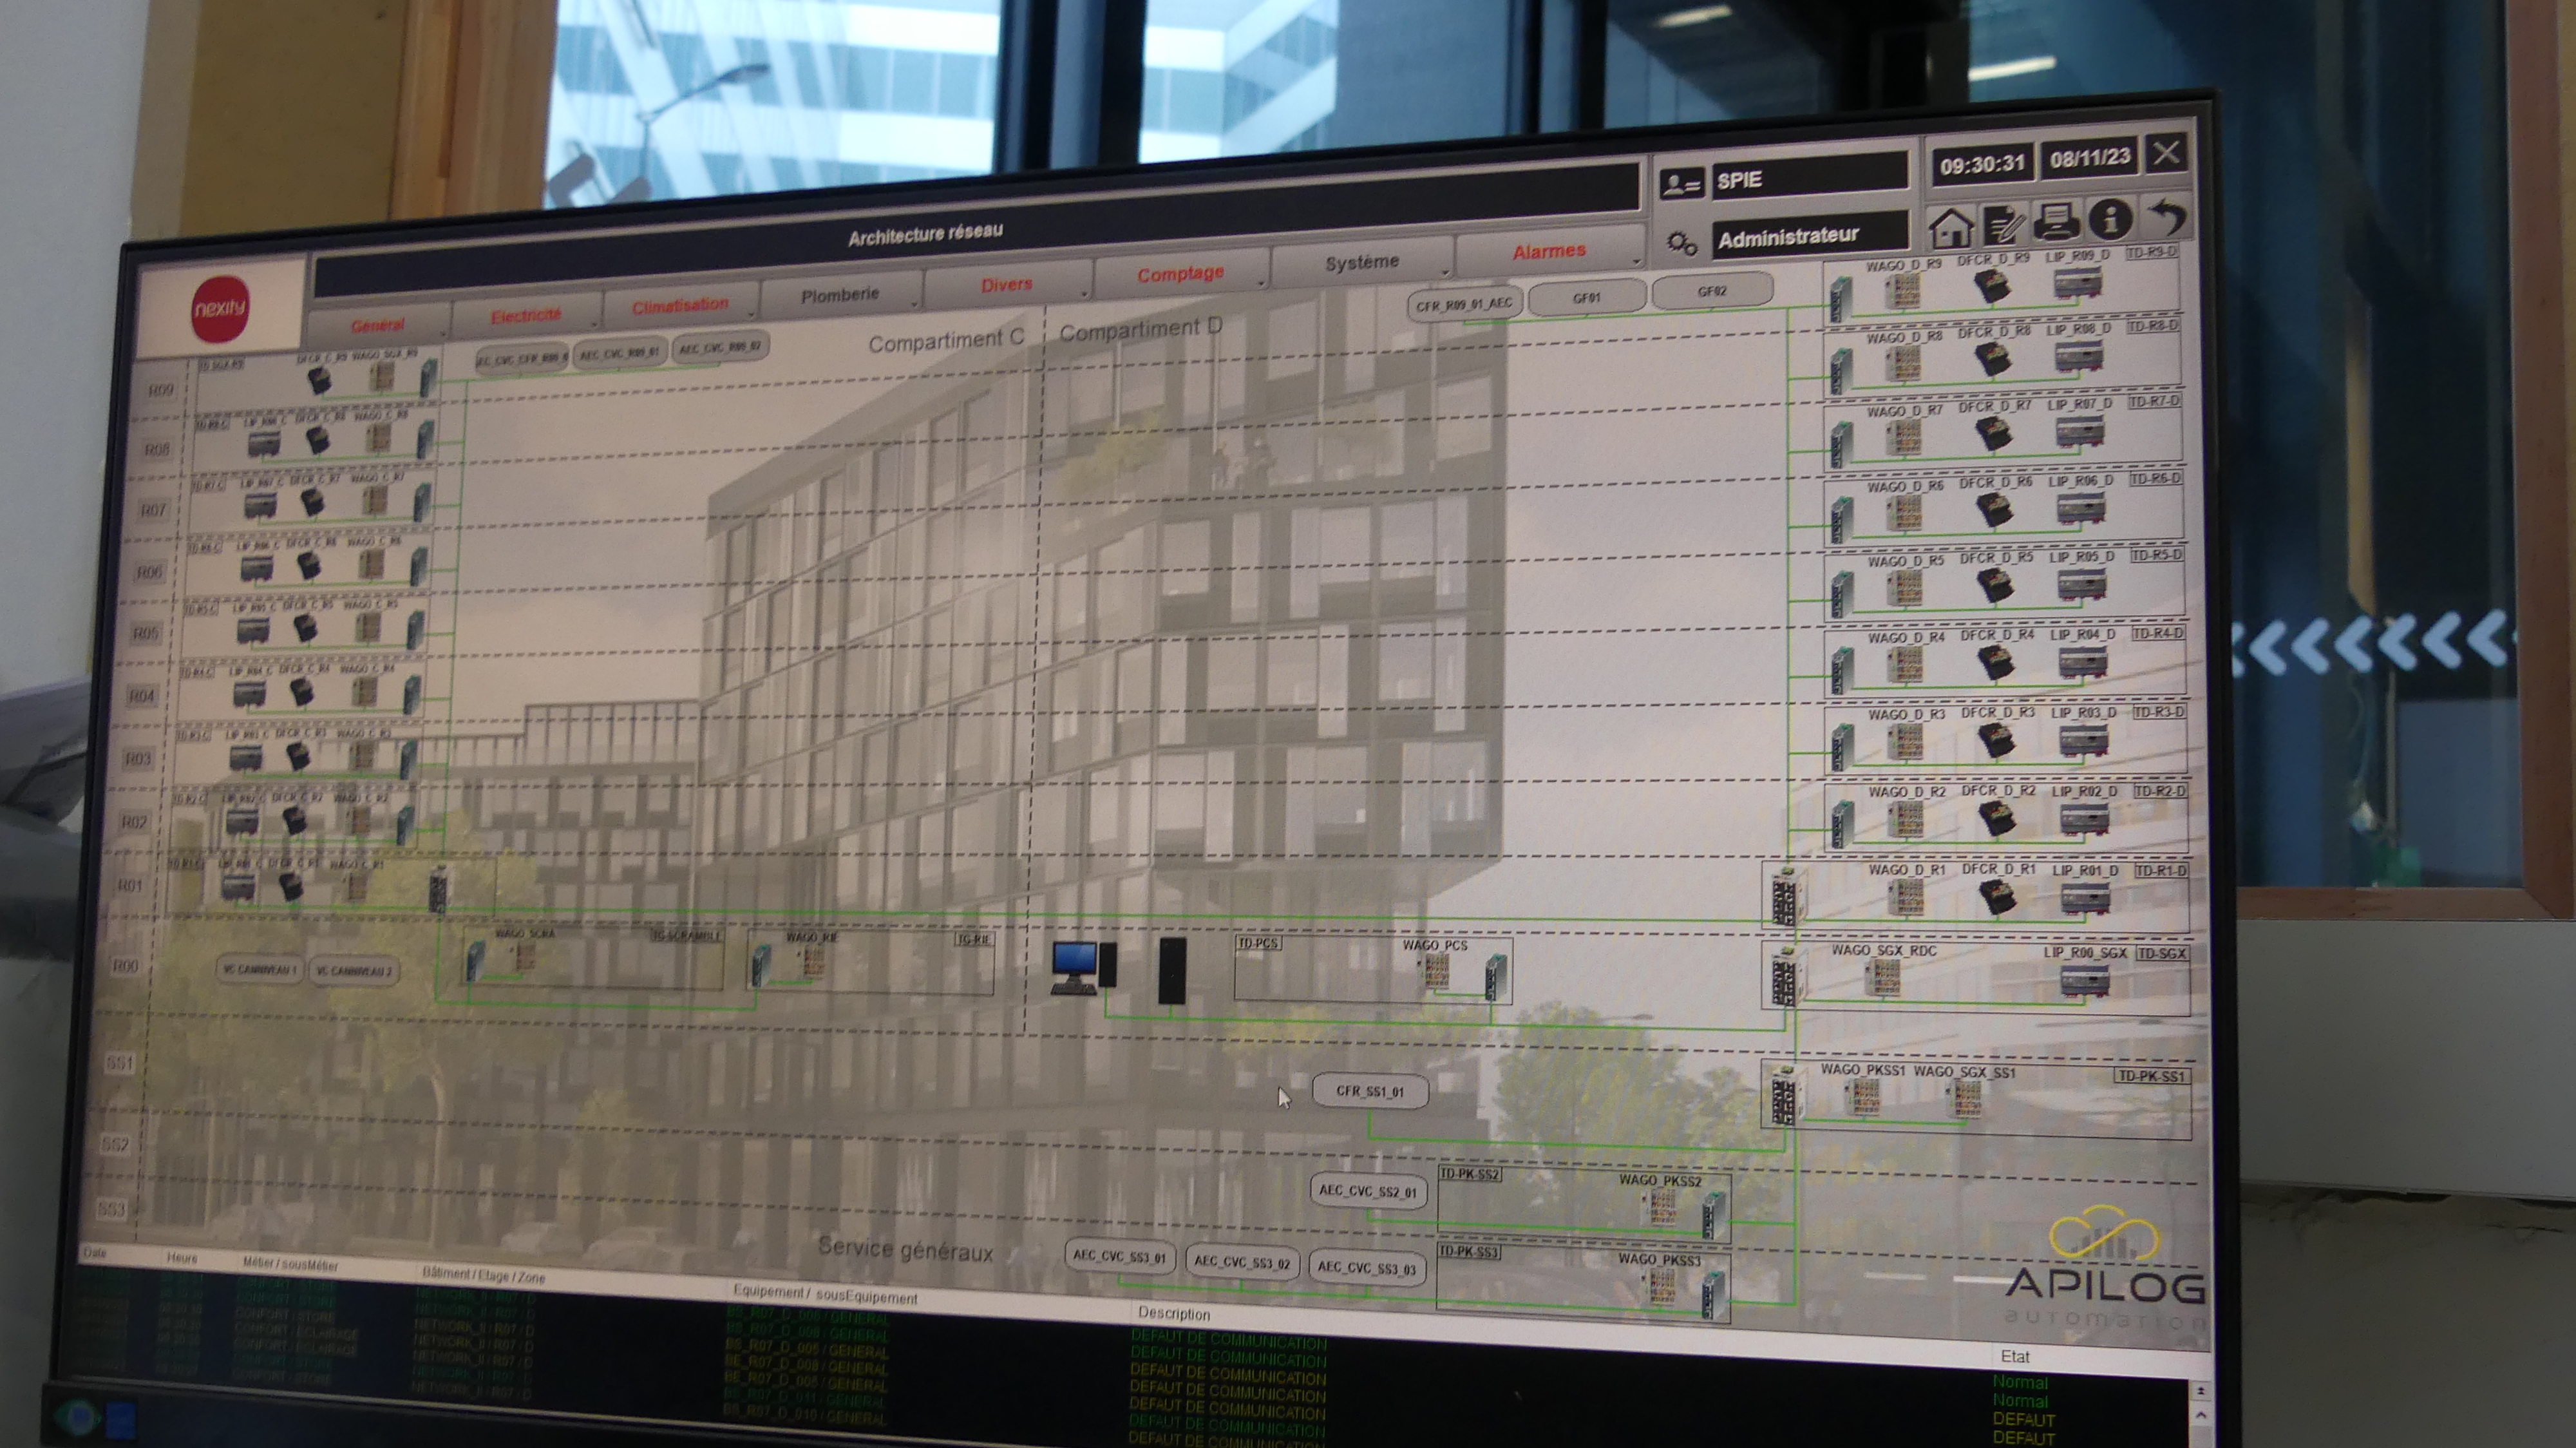
Task: Click the printer icon
Action: pos(2056,221)
